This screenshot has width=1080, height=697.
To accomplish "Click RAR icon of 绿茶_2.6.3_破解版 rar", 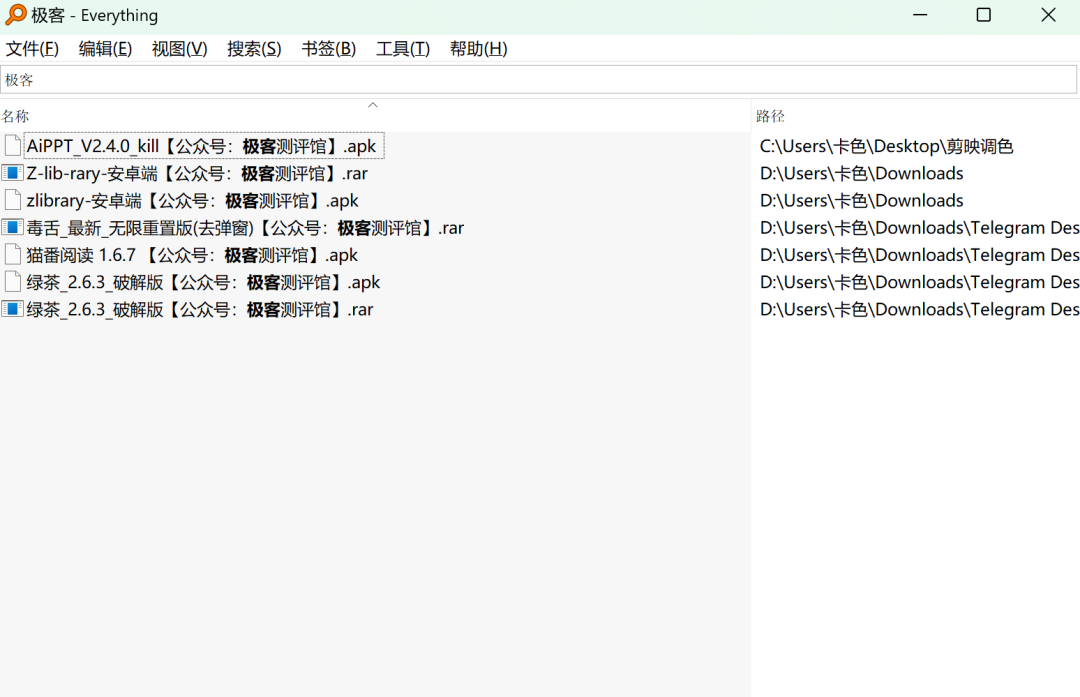I will [x=12, y=309].
